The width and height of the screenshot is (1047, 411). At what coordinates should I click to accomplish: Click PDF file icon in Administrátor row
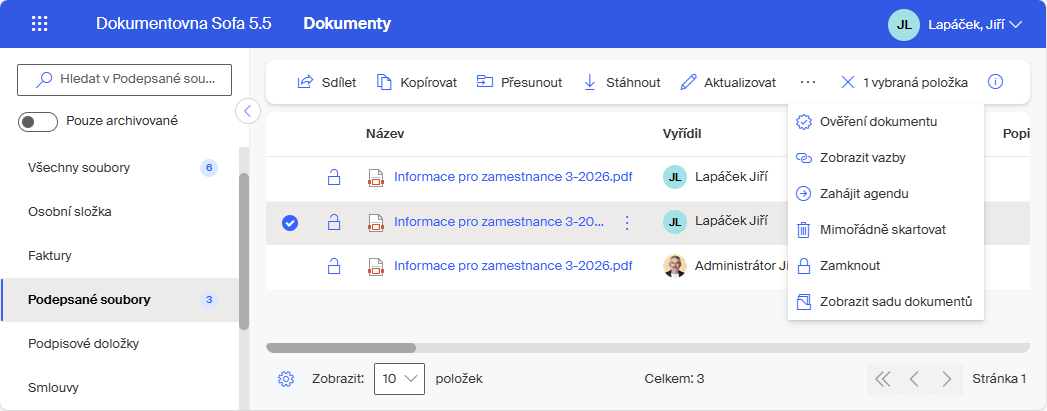point(376,267)
